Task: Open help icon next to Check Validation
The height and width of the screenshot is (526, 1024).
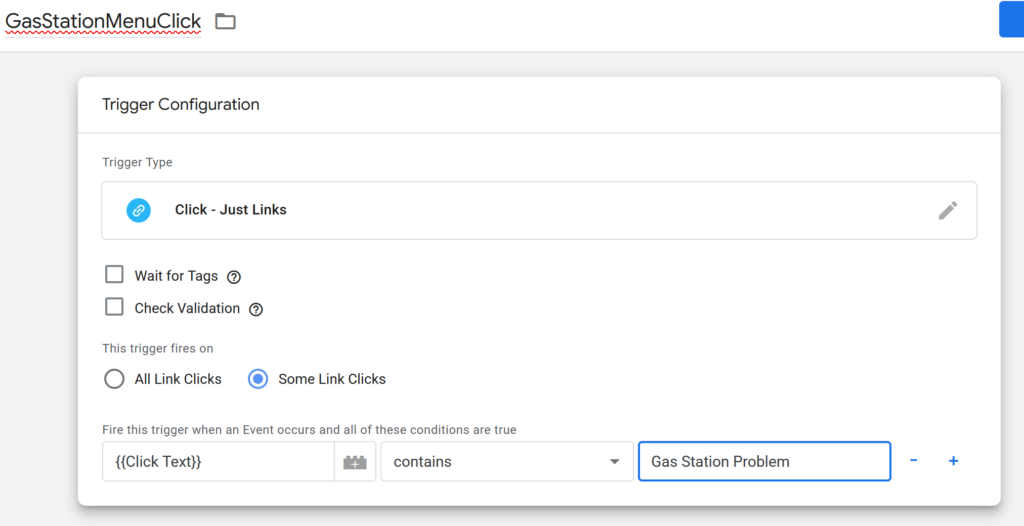Action: [x=255, y=309]
